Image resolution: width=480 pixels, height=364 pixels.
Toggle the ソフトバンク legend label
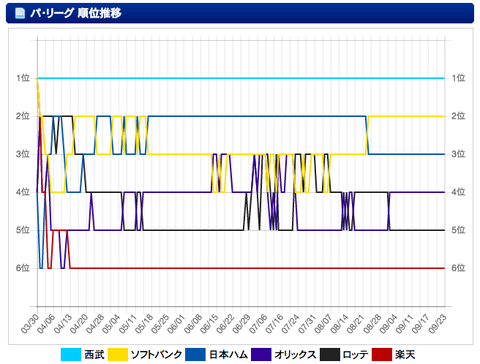tap(156, 354)
